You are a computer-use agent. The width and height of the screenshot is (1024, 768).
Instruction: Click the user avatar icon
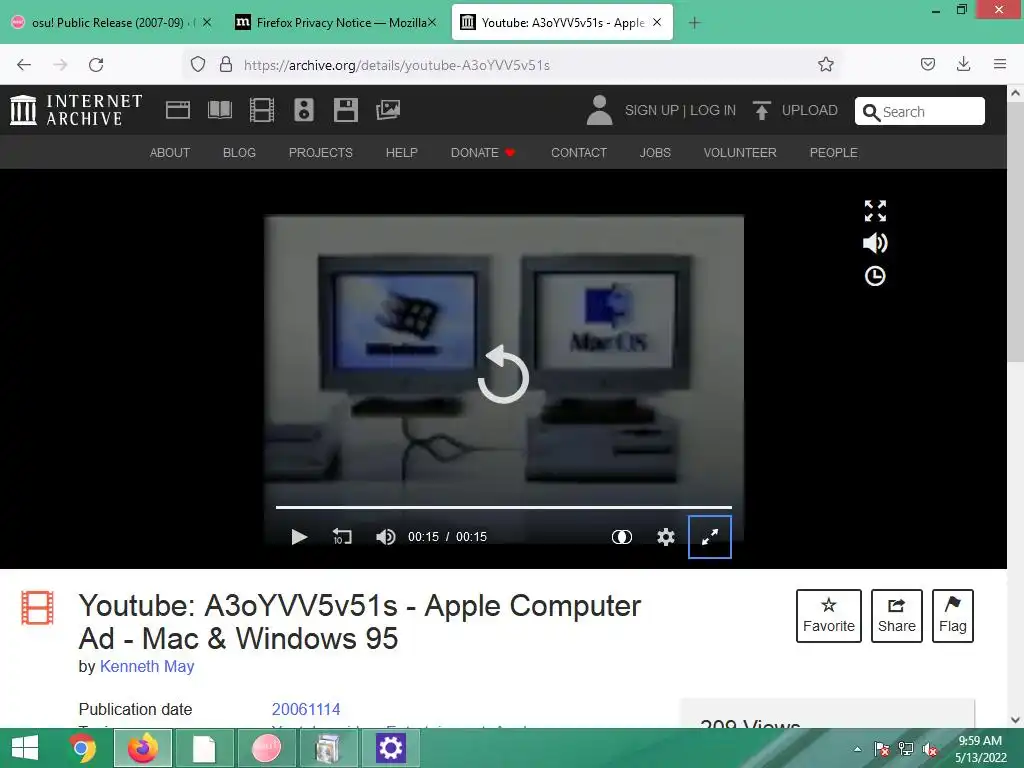click(599, 110)
